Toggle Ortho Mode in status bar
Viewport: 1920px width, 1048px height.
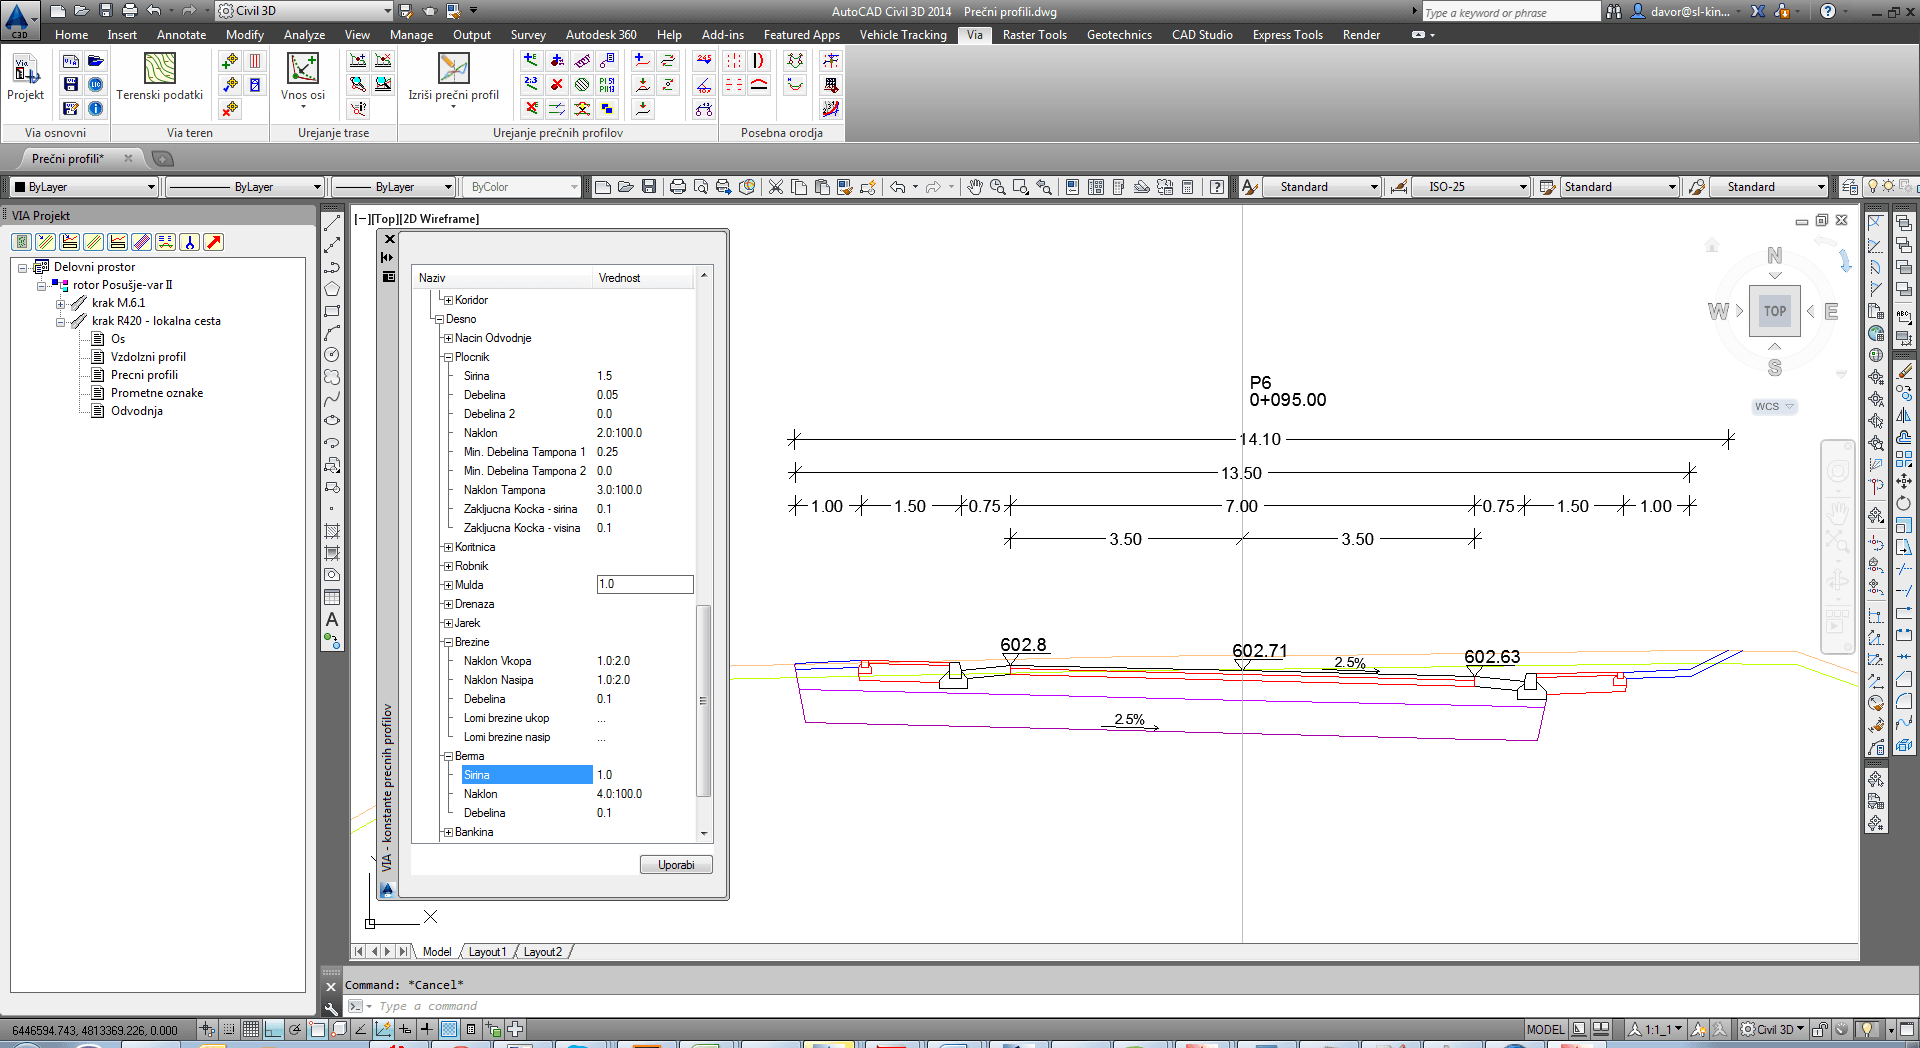click(x=273, y=1029)
